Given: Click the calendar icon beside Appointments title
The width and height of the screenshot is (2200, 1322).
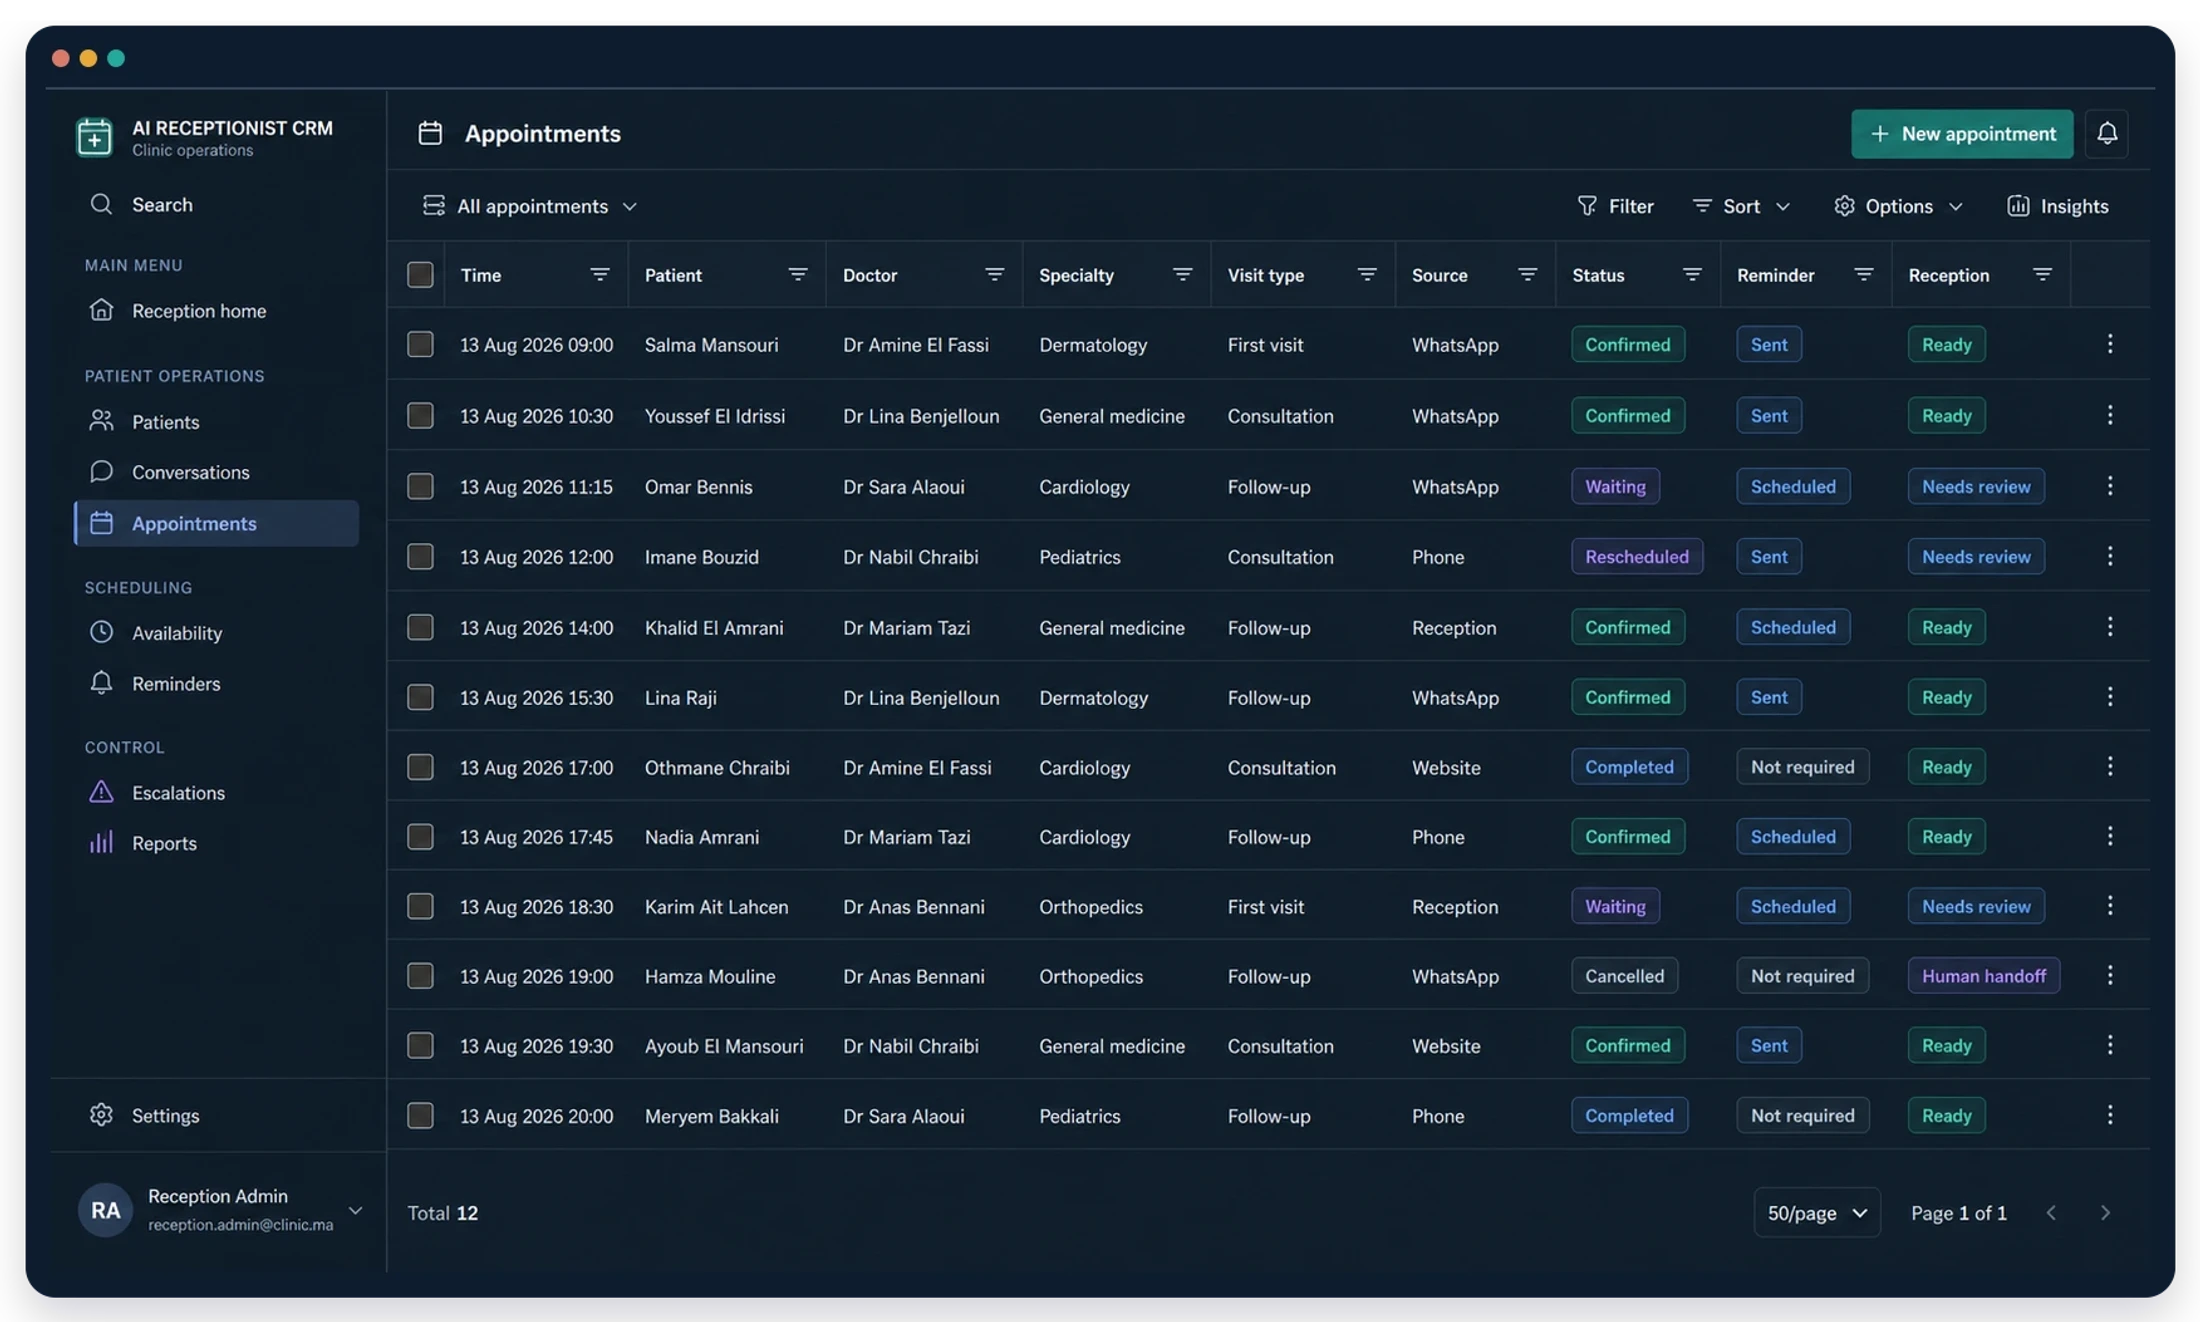Looking at the screenshot, I should pyautogui.click(x=430, y=133).
